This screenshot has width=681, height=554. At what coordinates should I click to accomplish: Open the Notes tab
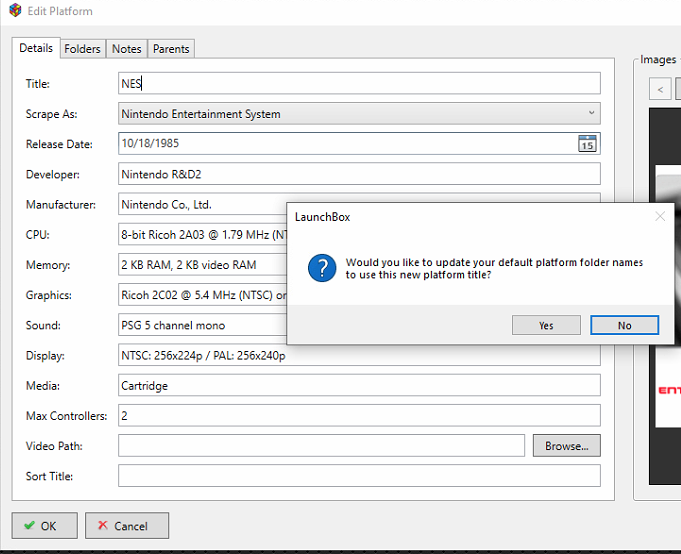pos(127,49)
